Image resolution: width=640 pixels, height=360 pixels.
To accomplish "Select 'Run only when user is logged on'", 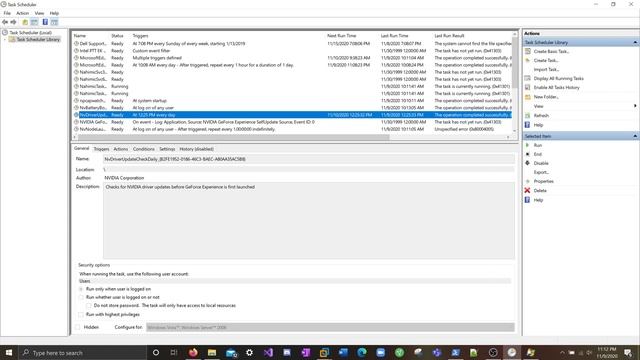I will 81,289.
